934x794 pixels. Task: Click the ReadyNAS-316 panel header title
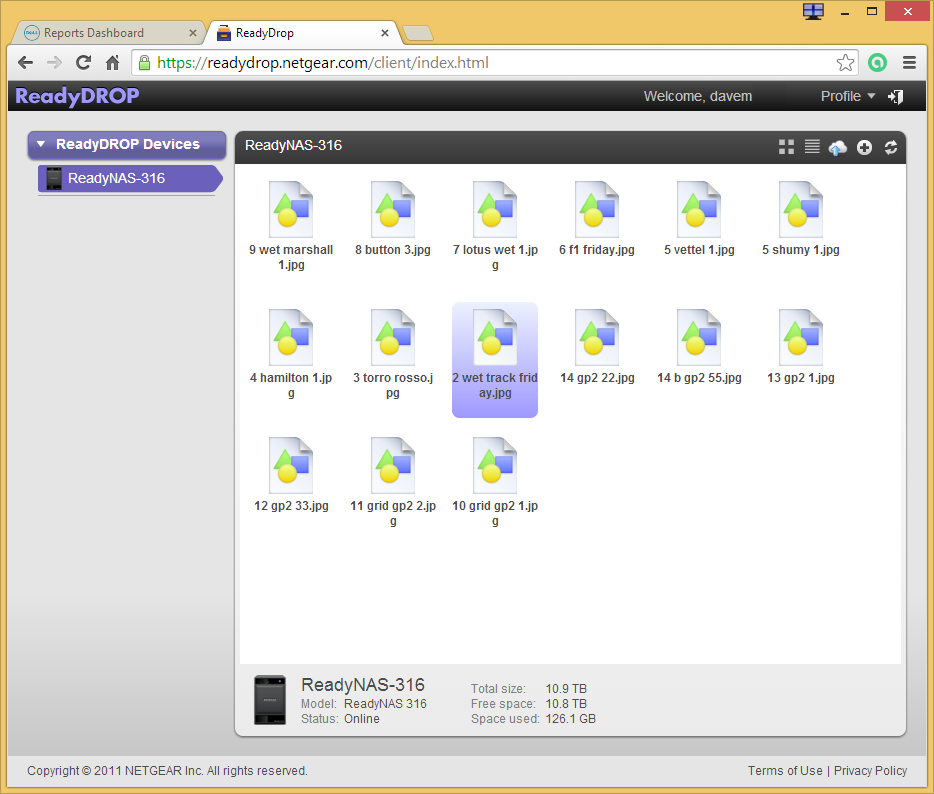[293, 145]
